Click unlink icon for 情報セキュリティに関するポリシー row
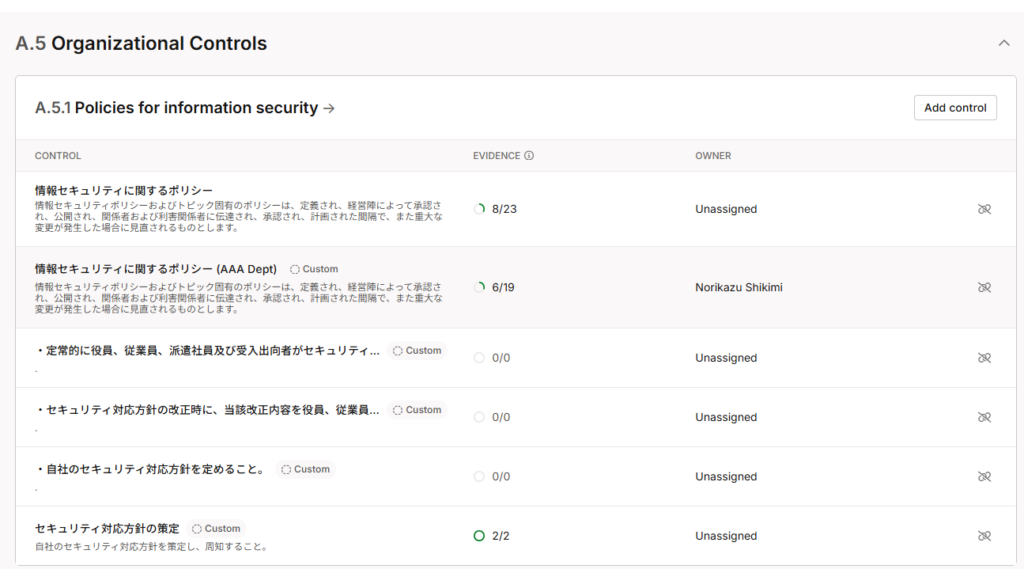The height and width of the screenshot is (569, 1024). tap(984, 209)
